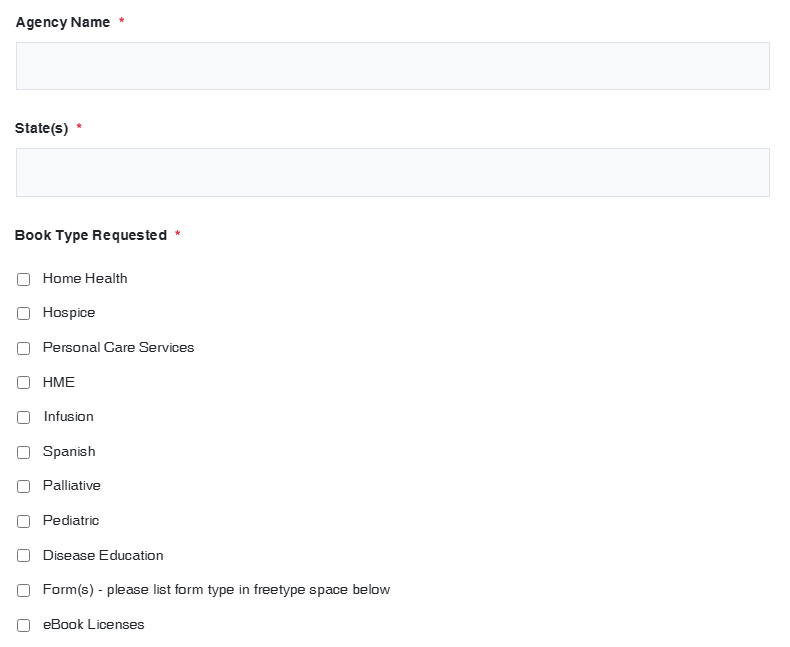Screen dimensions: 790x647
Task: Check the Form(s) freetype option box
Action: click(x=23, y=590)
